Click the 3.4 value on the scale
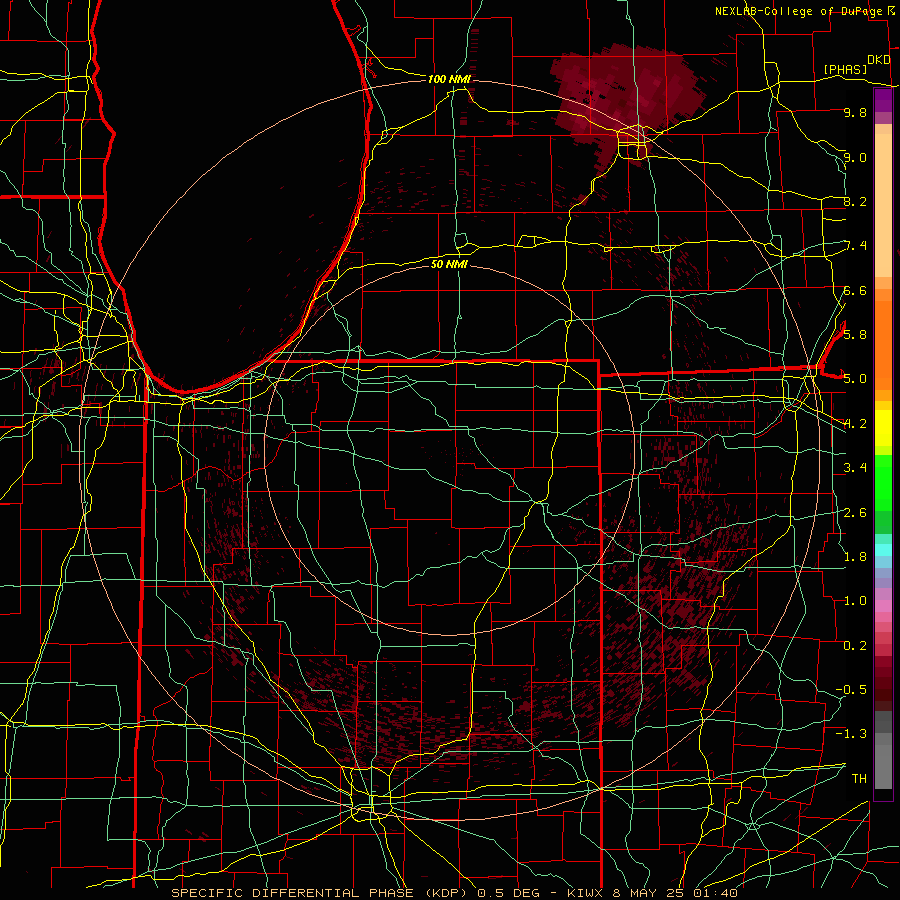Viewport: 900px width, 900px height. tap(855, 467)
